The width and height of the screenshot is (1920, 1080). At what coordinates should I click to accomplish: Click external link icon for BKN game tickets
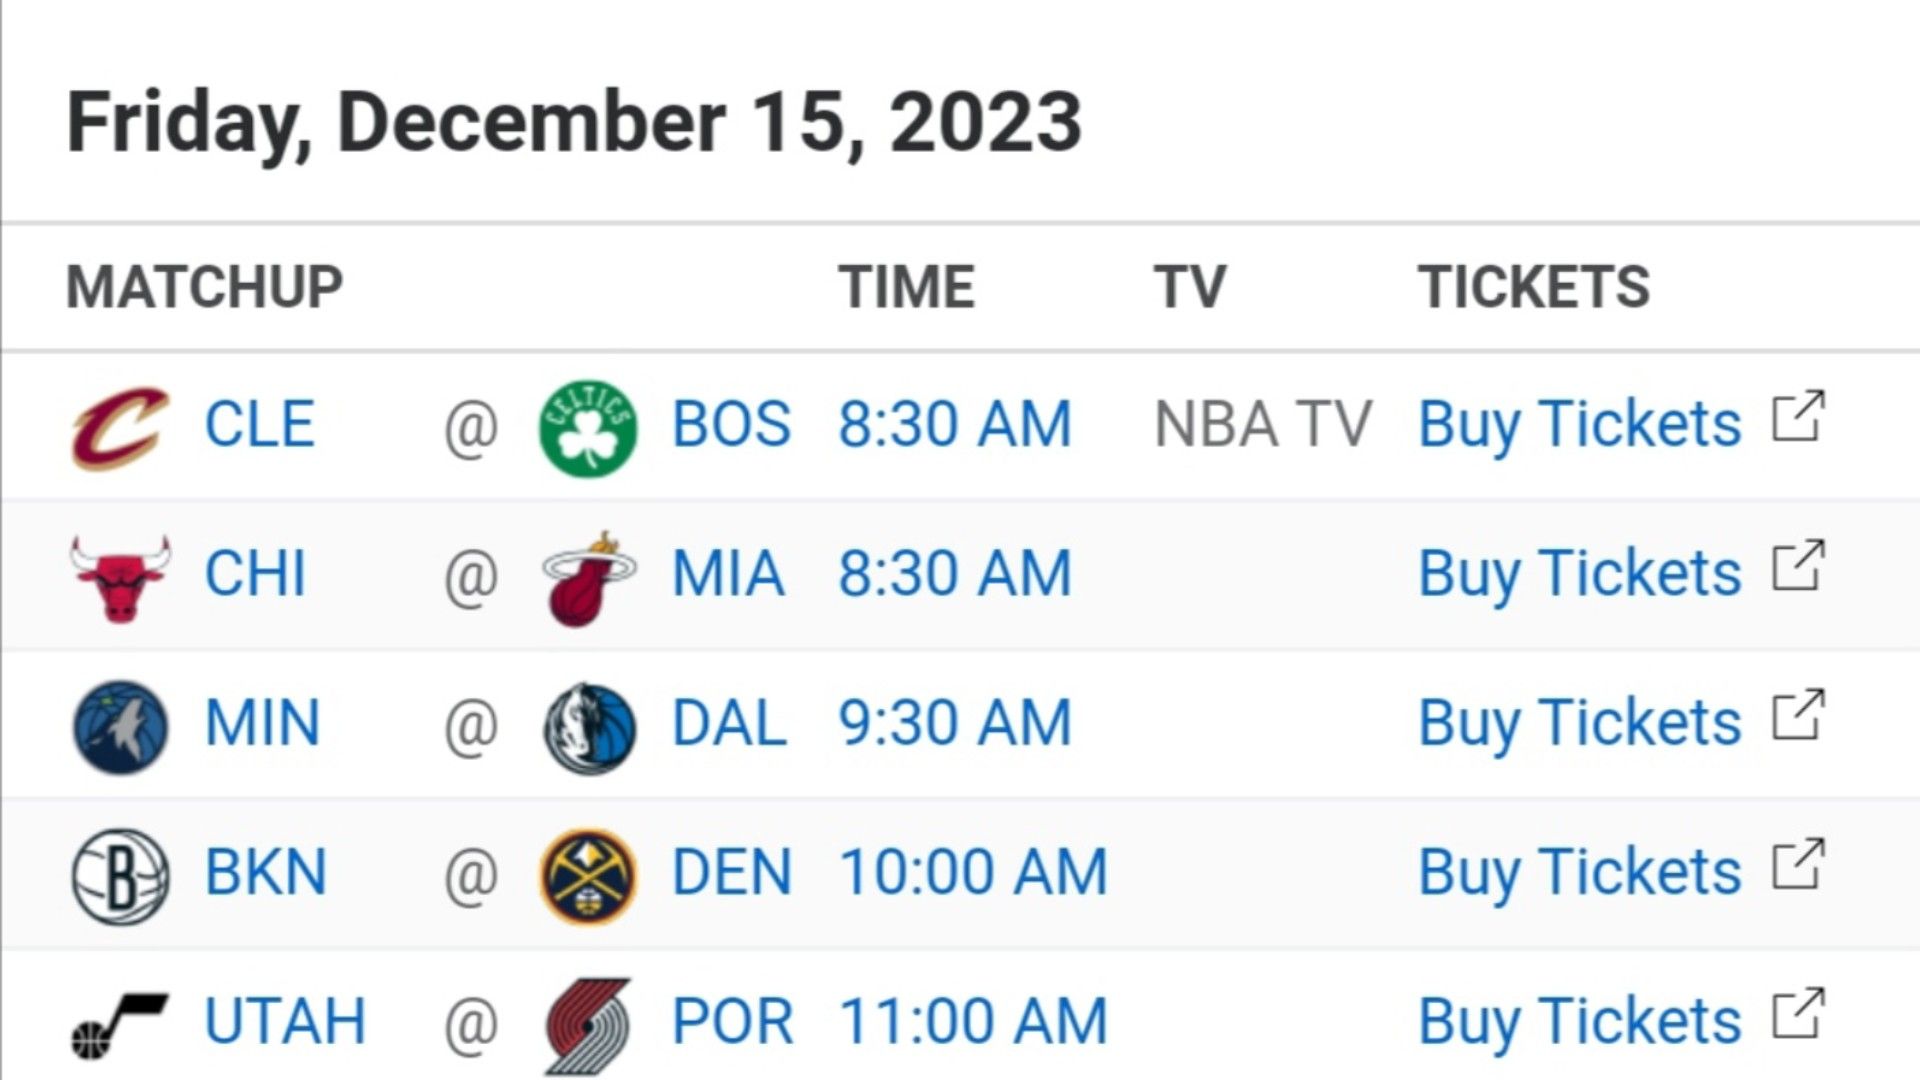[1799, 864]
